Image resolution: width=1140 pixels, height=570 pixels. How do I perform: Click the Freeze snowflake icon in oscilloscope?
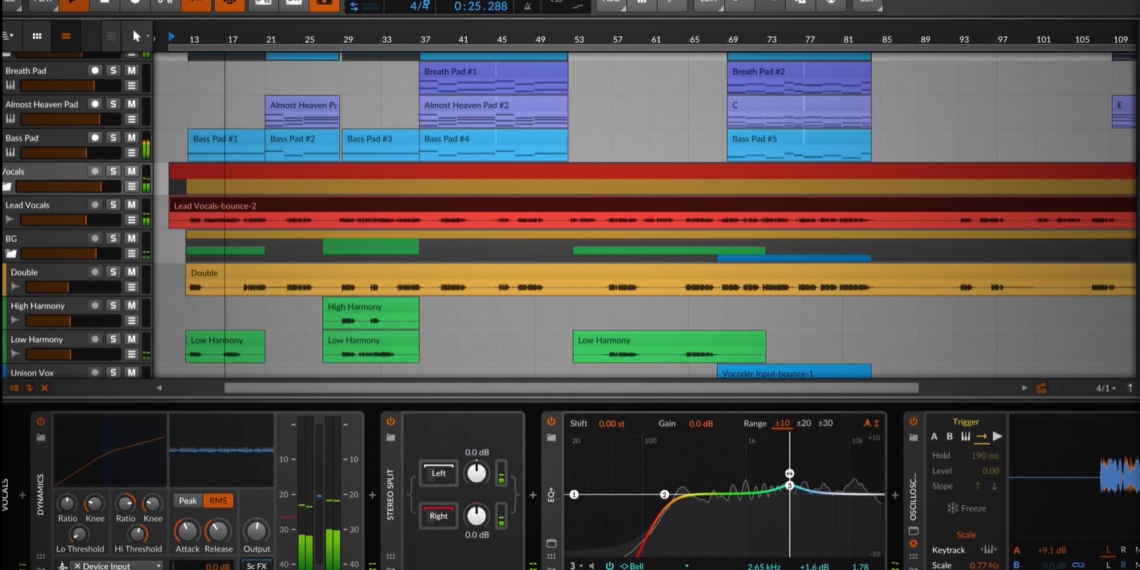click(952, 508)
